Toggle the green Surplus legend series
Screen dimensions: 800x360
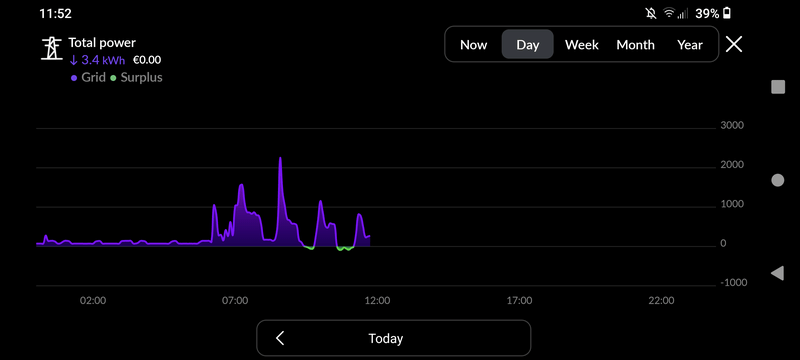click(x=137, y=78)
